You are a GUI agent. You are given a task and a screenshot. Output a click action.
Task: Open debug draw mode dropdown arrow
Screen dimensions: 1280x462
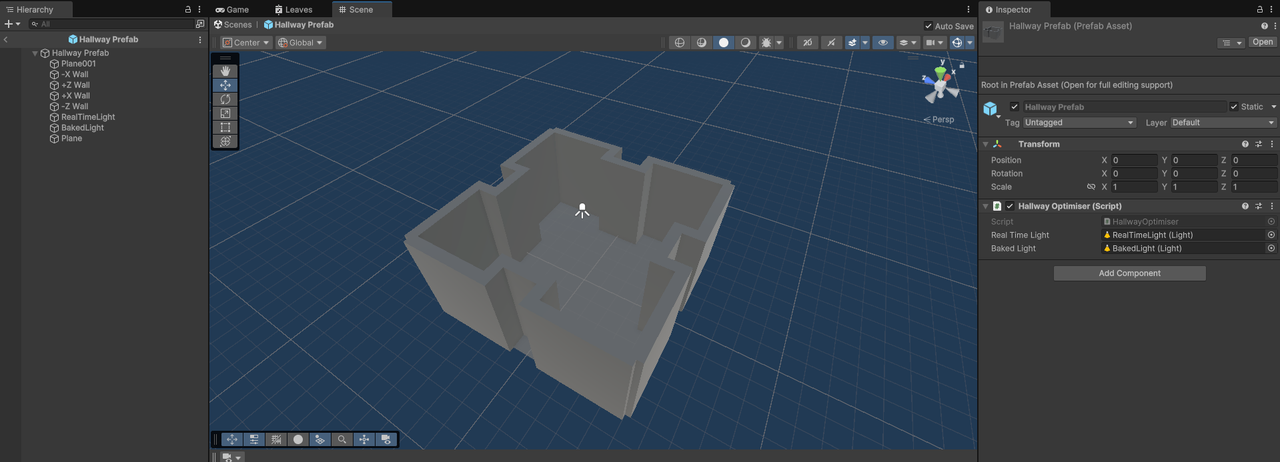779,43
